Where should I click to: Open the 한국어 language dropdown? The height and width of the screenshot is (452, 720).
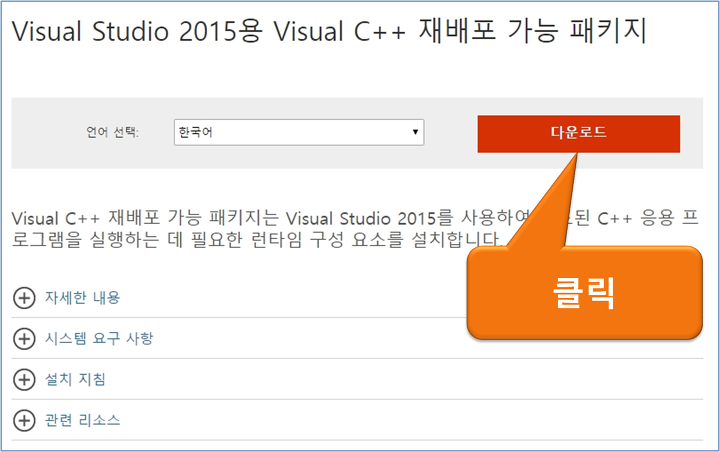point(299,132)
